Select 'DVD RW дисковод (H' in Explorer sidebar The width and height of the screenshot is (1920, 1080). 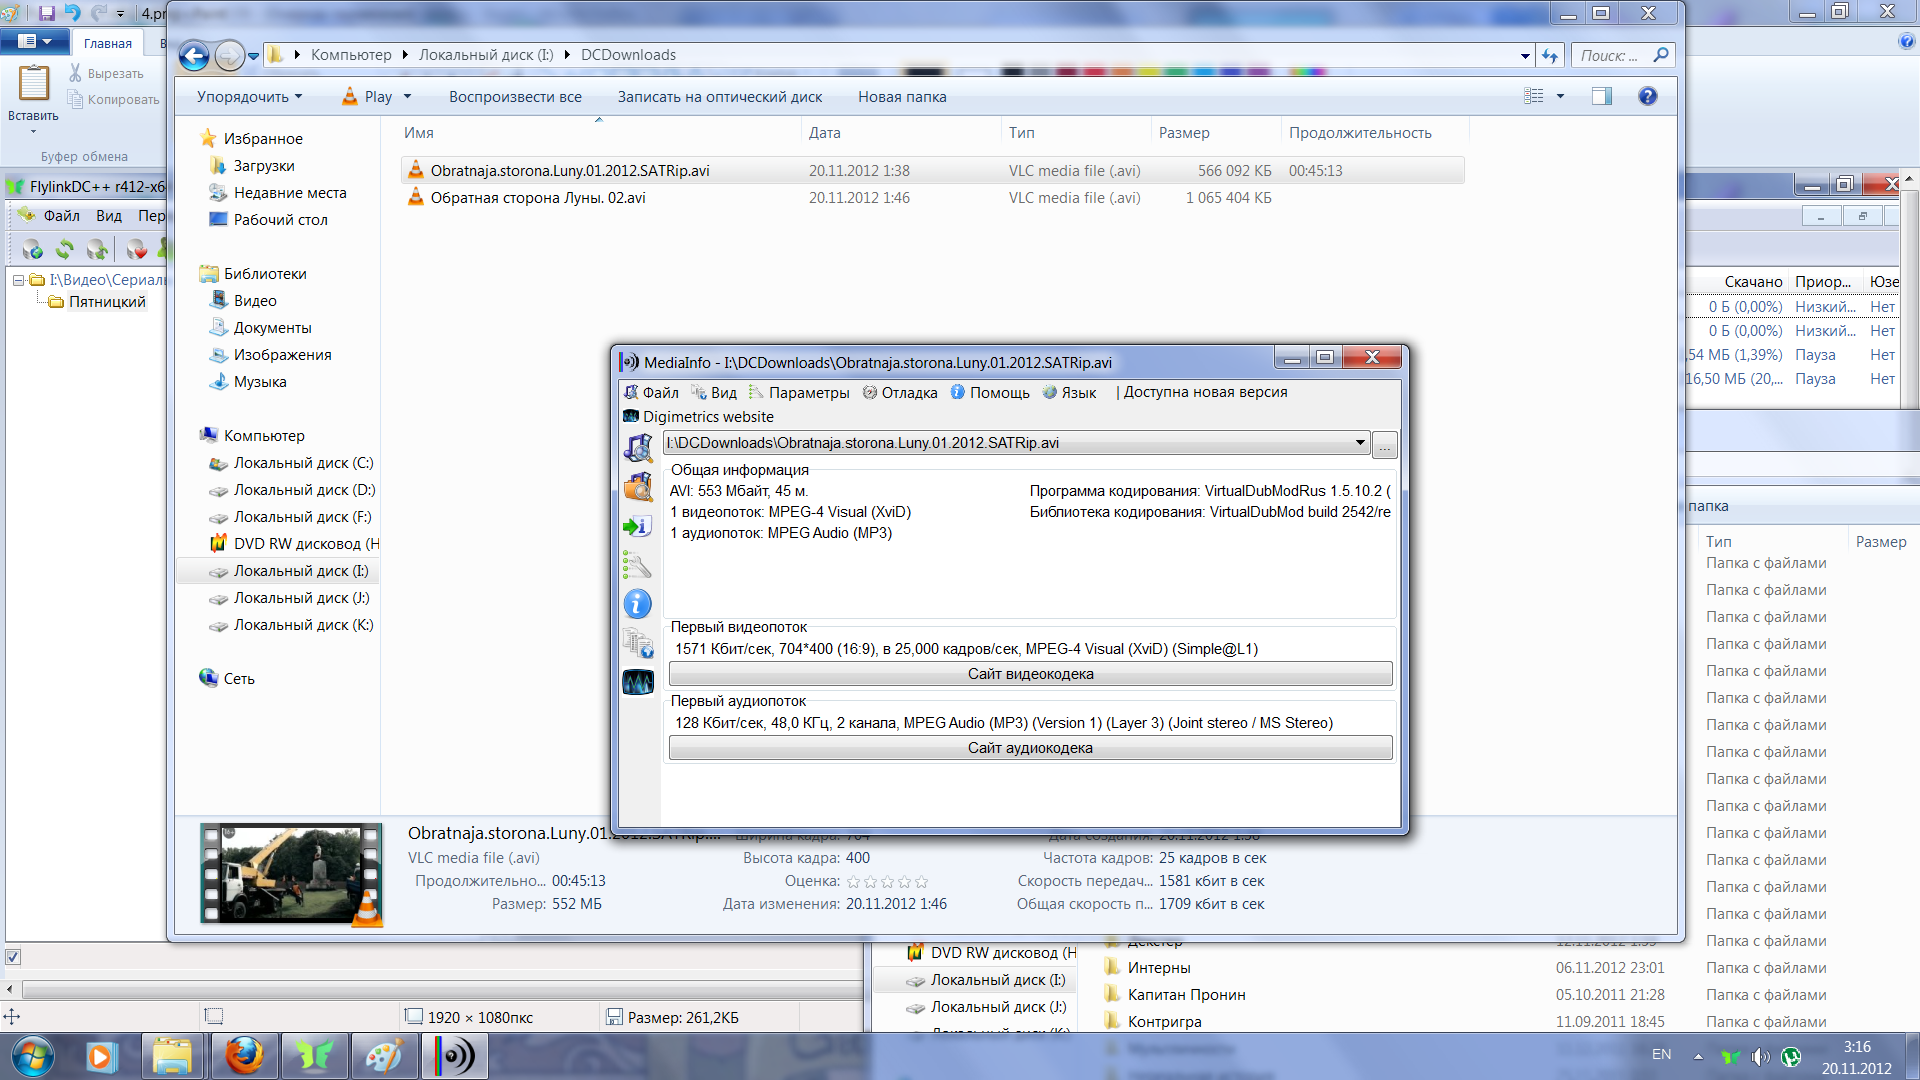tap(295, 544)
